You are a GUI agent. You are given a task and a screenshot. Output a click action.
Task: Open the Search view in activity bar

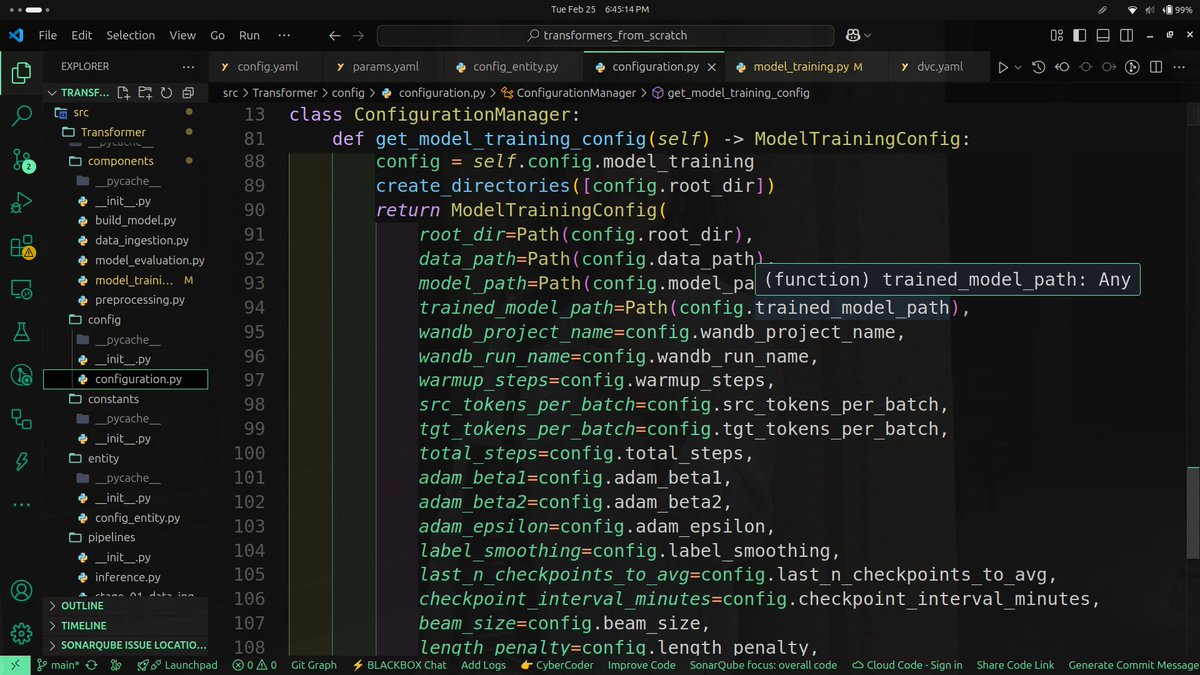(x=21, y=115)
